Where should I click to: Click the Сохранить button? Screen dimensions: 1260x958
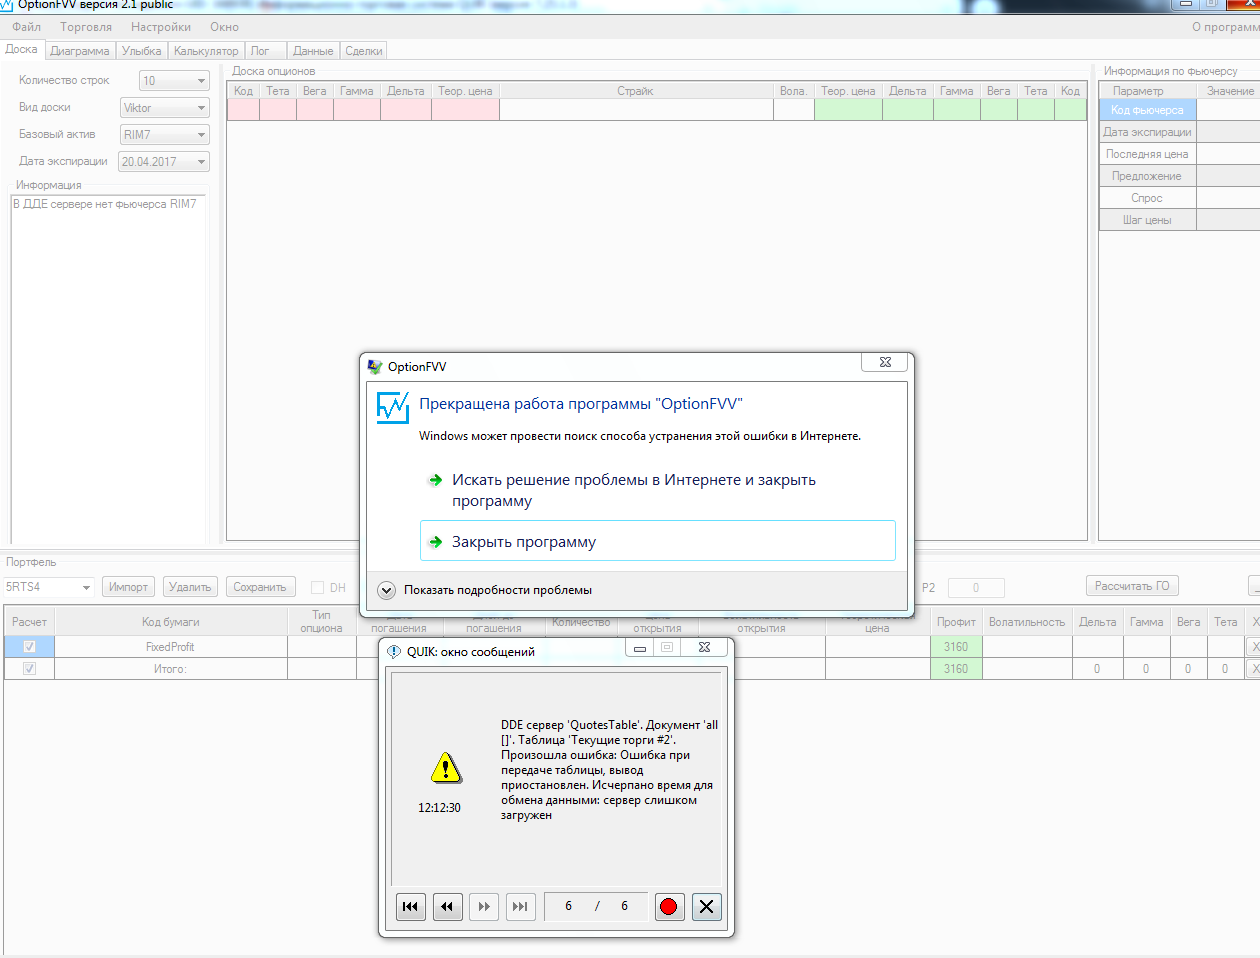pos(260,587)
